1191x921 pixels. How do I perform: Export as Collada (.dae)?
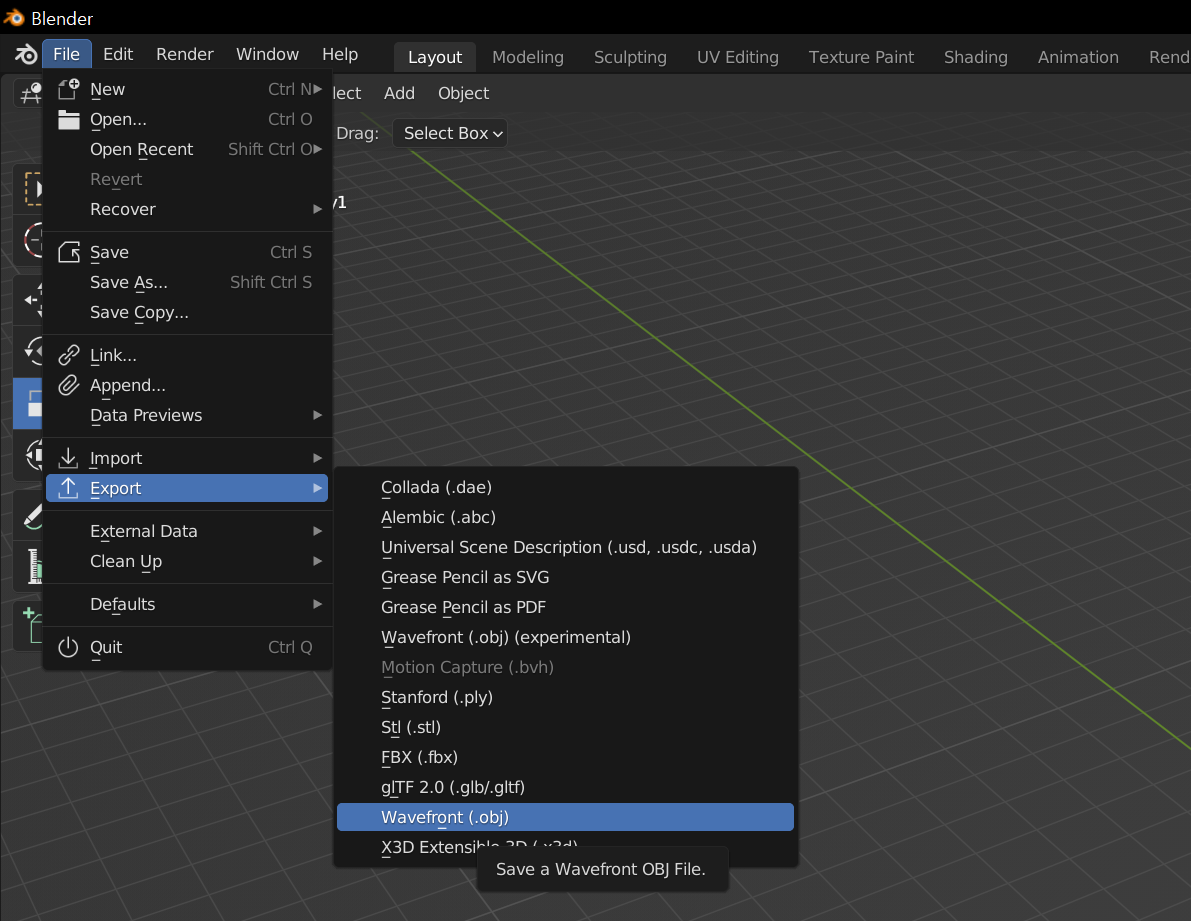565,487
